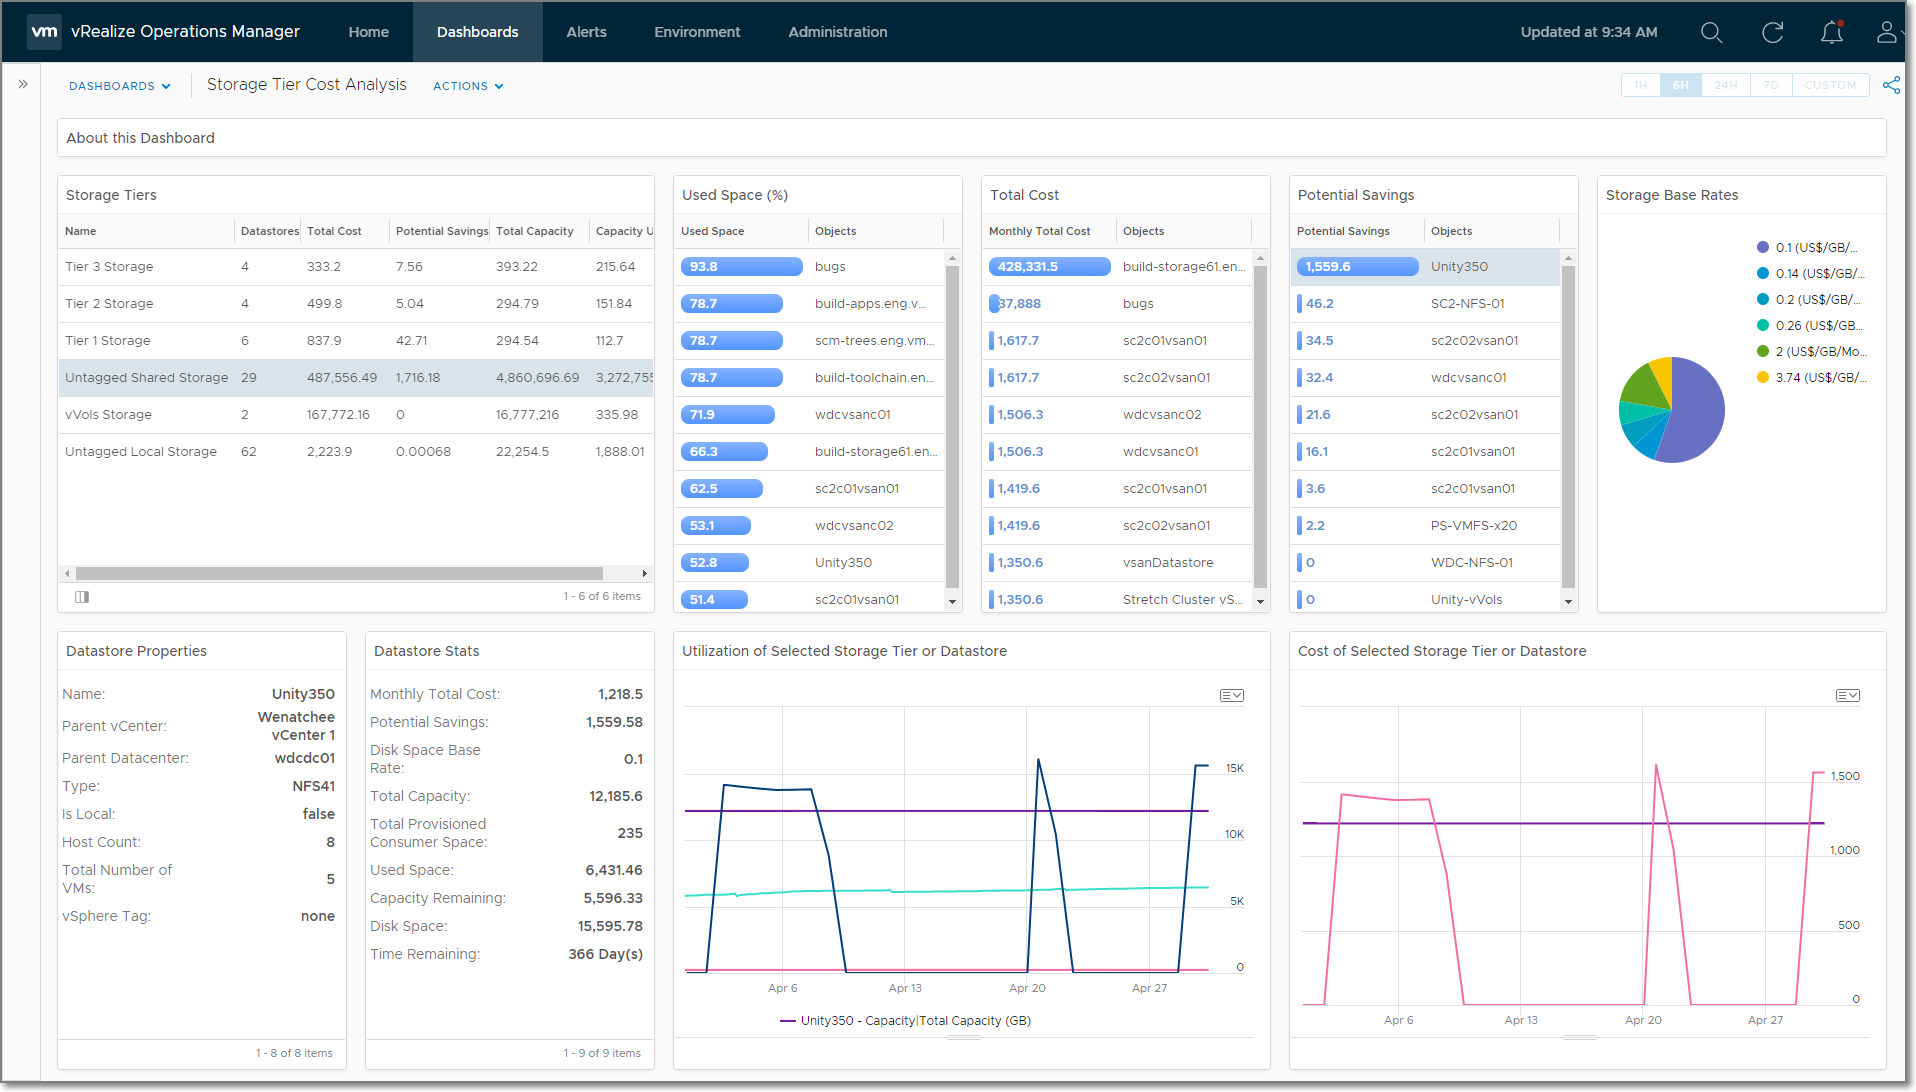Select the Tier 2 Storage row

pos(355,304)
